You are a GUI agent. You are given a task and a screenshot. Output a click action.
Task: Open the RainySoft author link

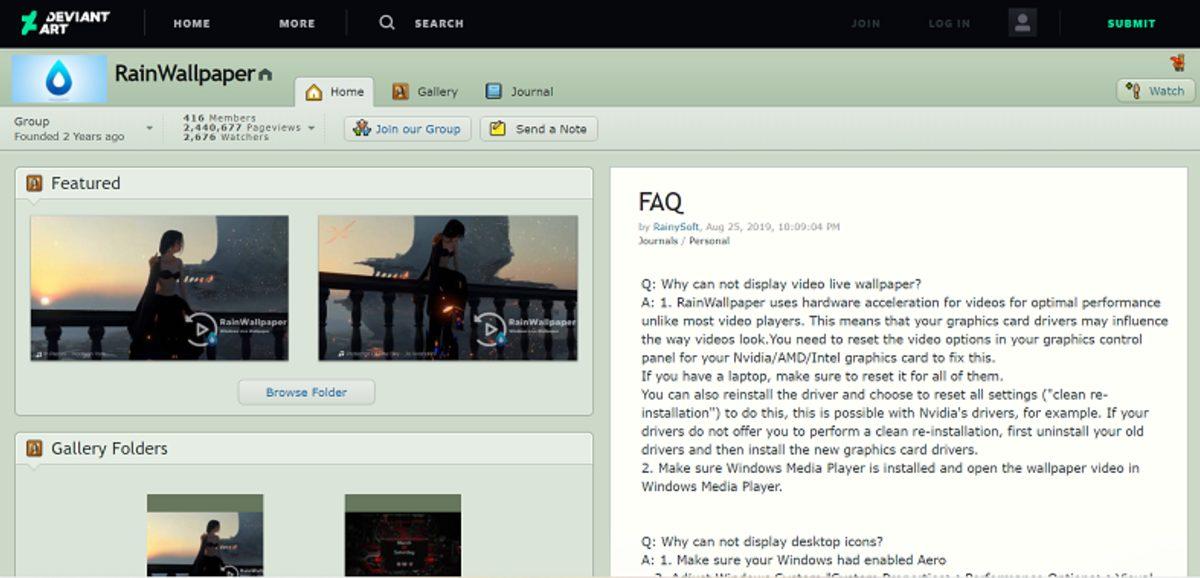click(676, 227)
